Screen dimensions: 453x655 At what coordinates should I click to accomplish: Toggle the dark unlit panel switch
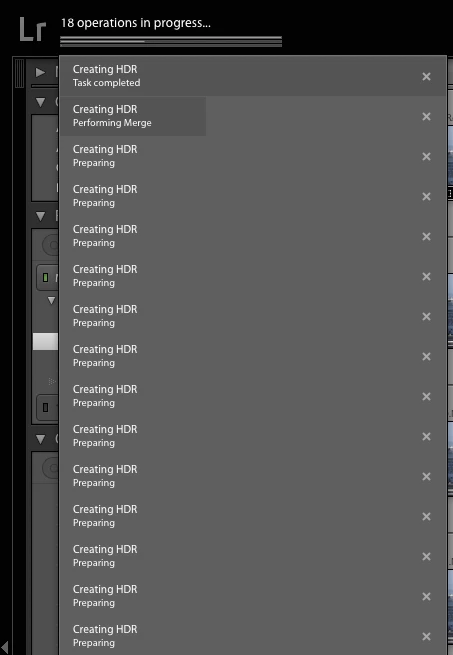pos(46,407)
